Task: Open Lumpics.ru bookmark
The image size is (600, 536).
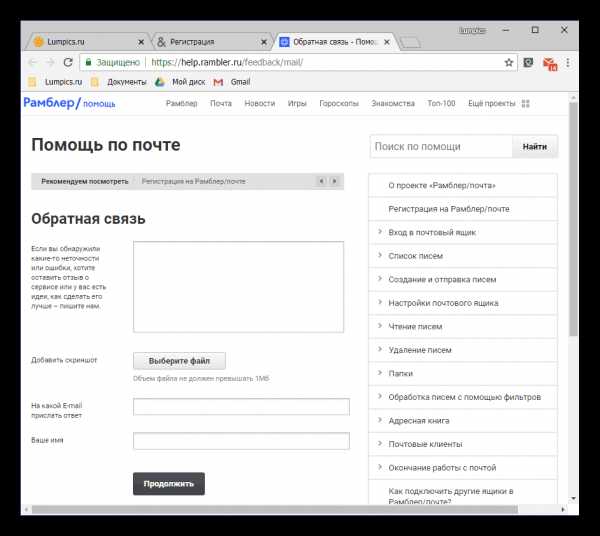Action: (55, 82)
